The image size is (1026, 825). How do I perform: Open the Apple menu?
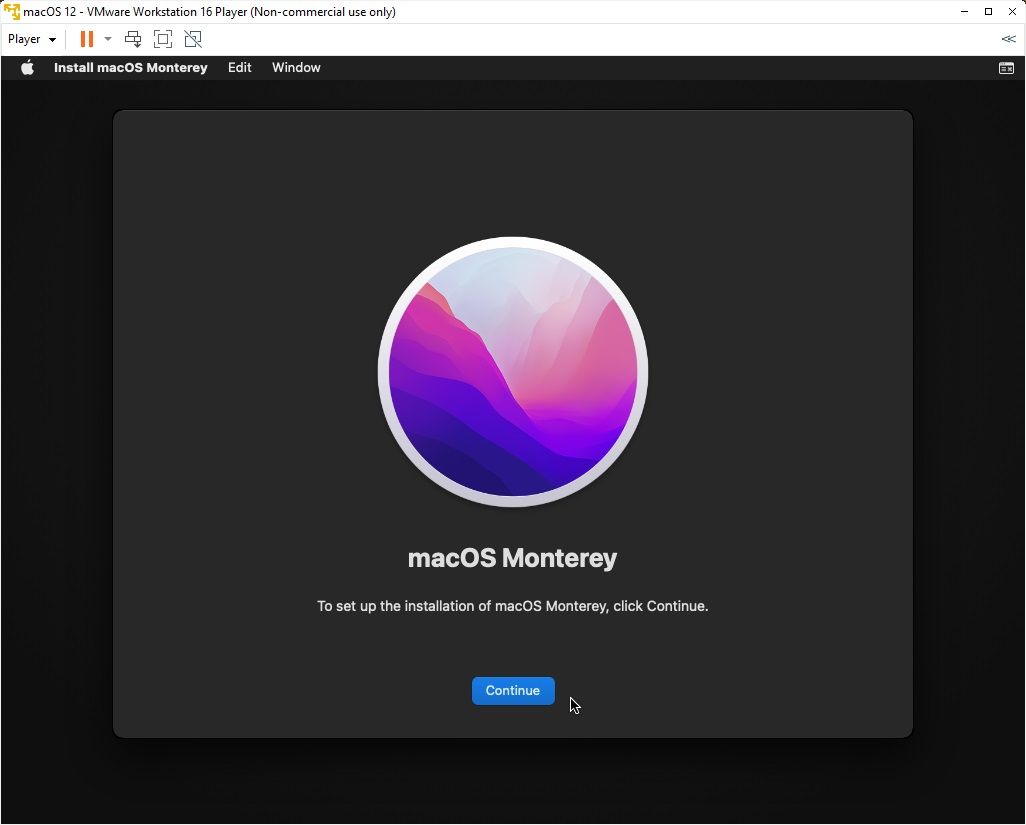27,67
